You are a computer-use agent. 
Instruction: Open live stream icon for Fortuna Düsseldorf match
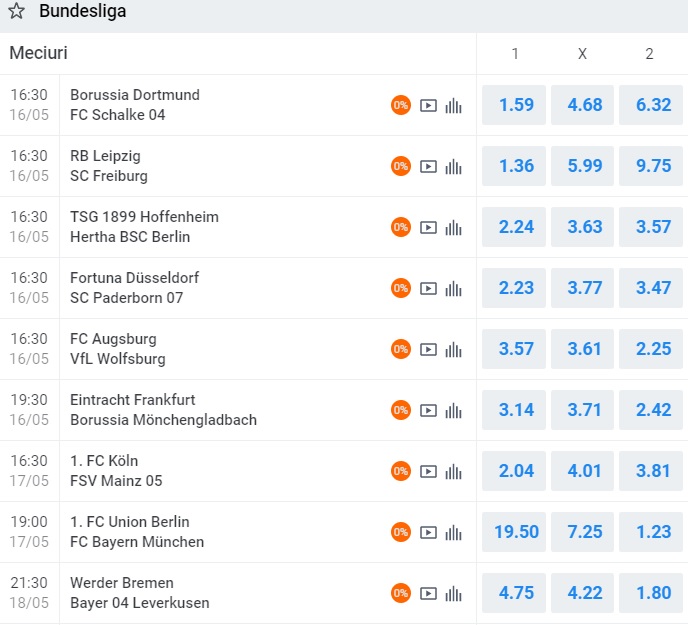[x=428, y=288]
